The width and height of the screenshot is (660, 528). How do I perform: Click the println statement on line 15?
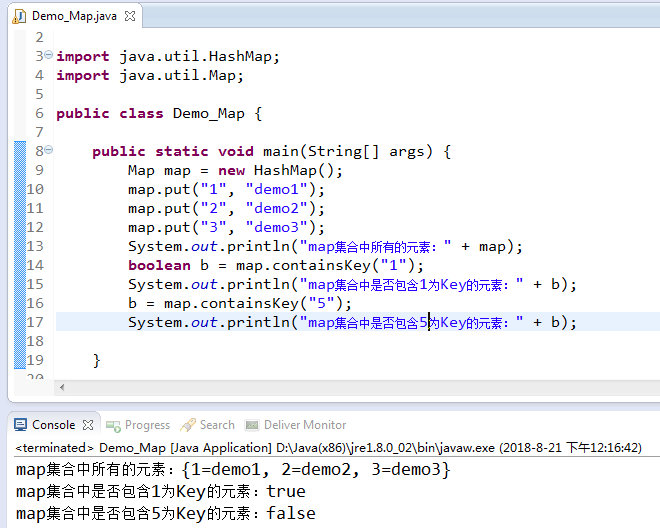coord(352,285)
